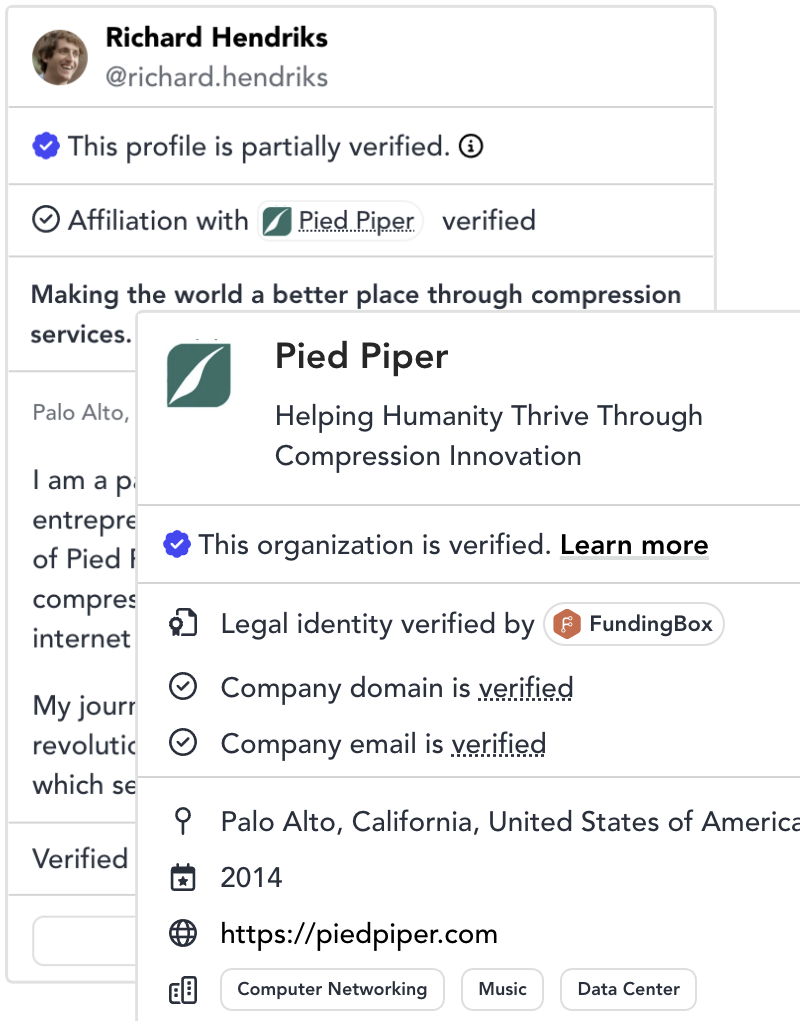Click the blue verified badge on profile
800x1021 pixels.
click(x=45, y=147)
